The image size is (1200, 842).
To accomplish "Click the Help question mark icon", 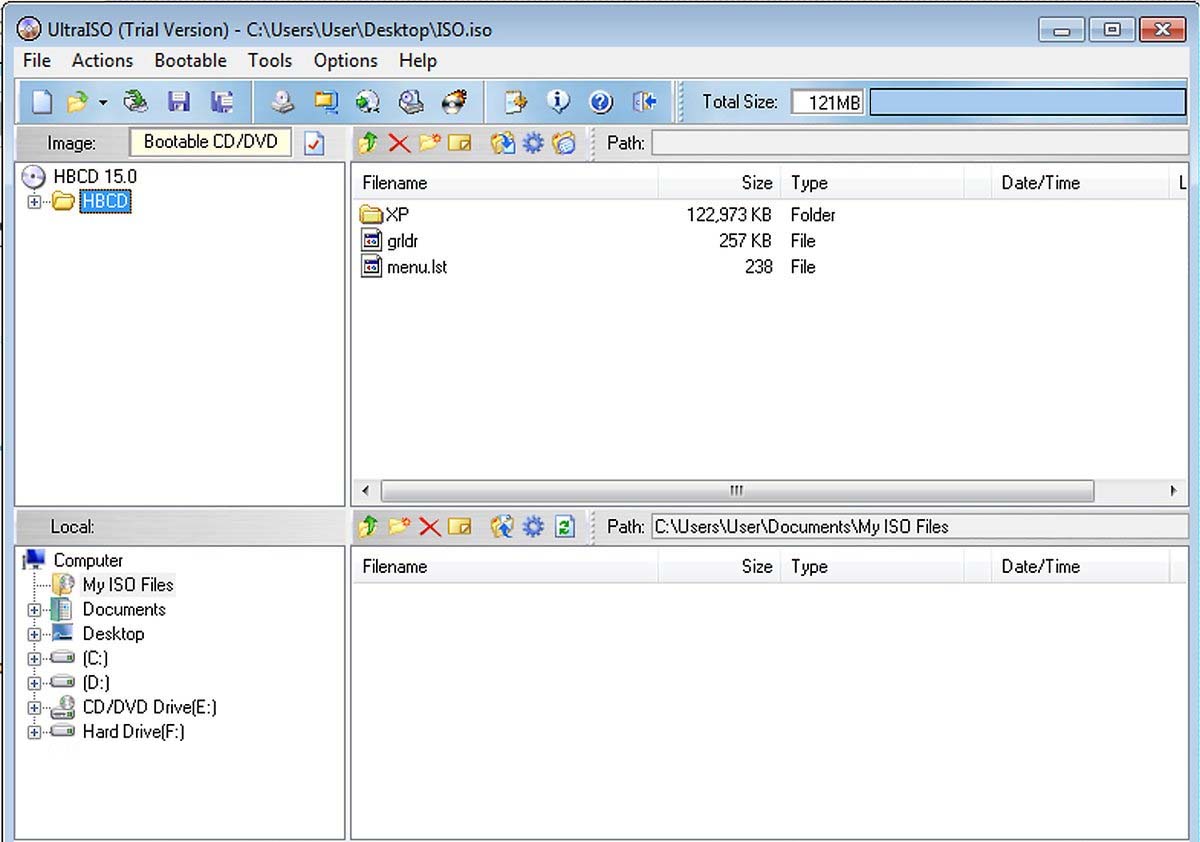I will pos(601,102).
